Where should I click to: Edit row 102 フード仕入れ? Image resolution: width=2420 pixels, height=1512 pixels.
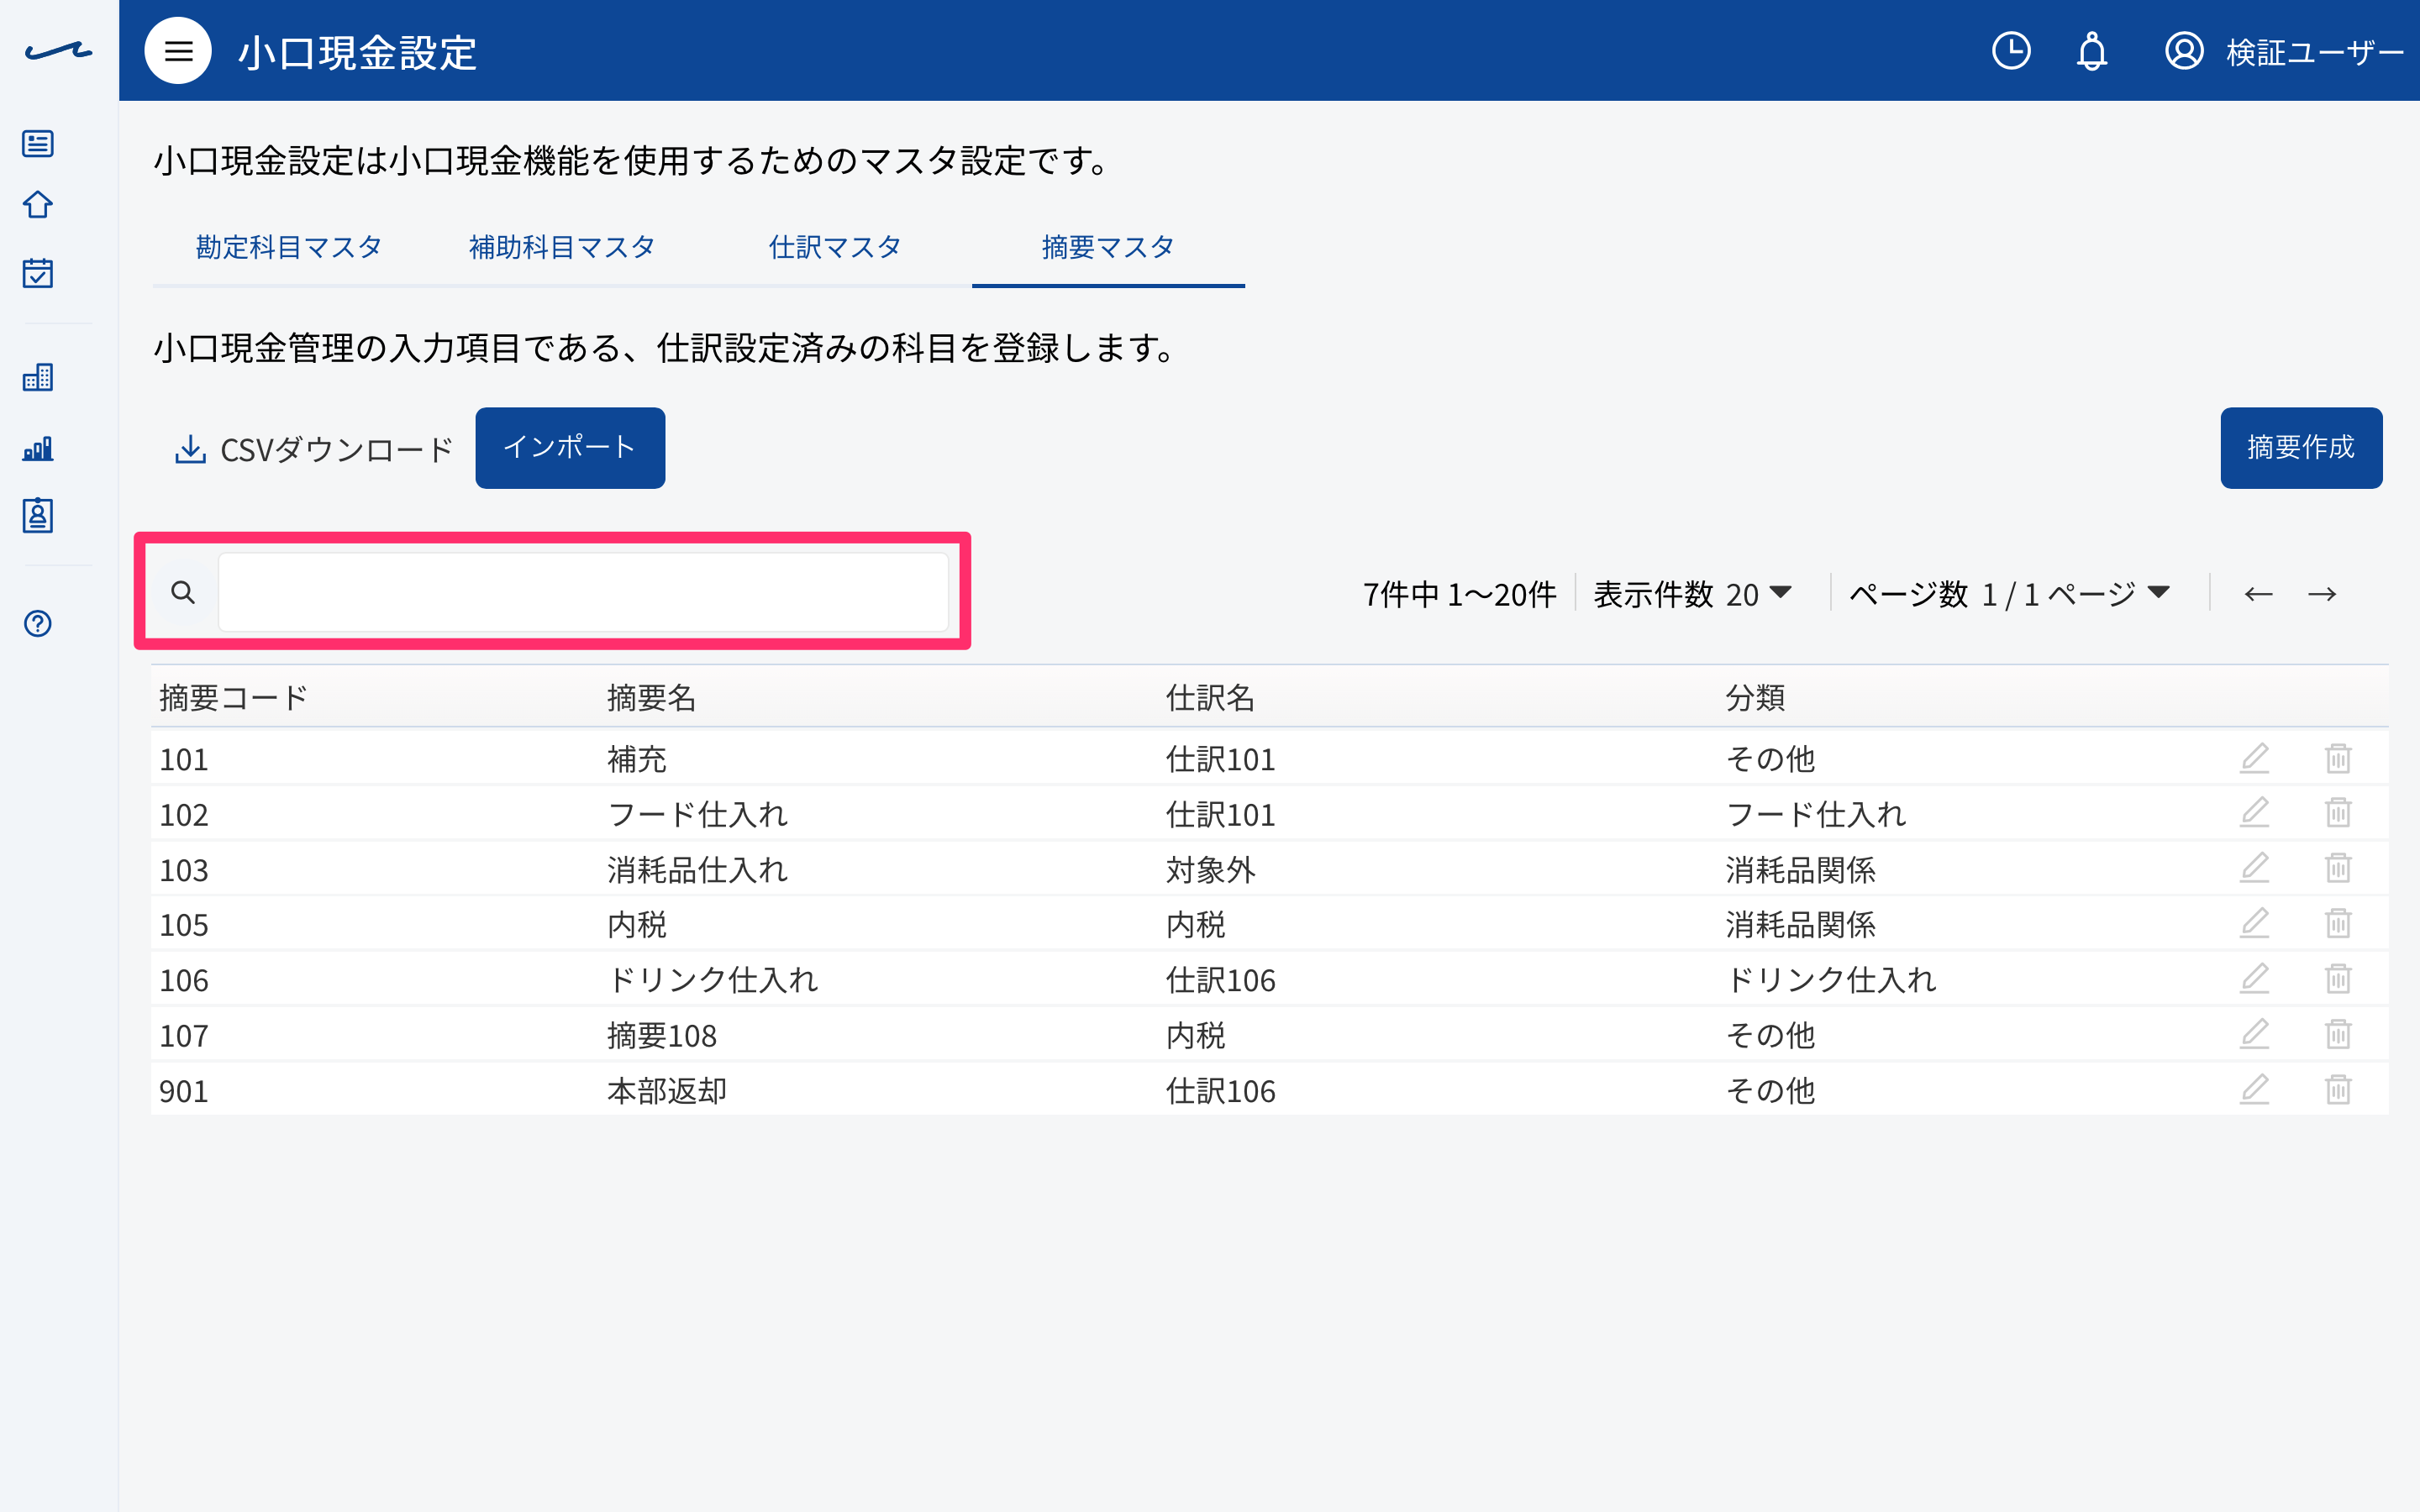tap(2254, 813)
